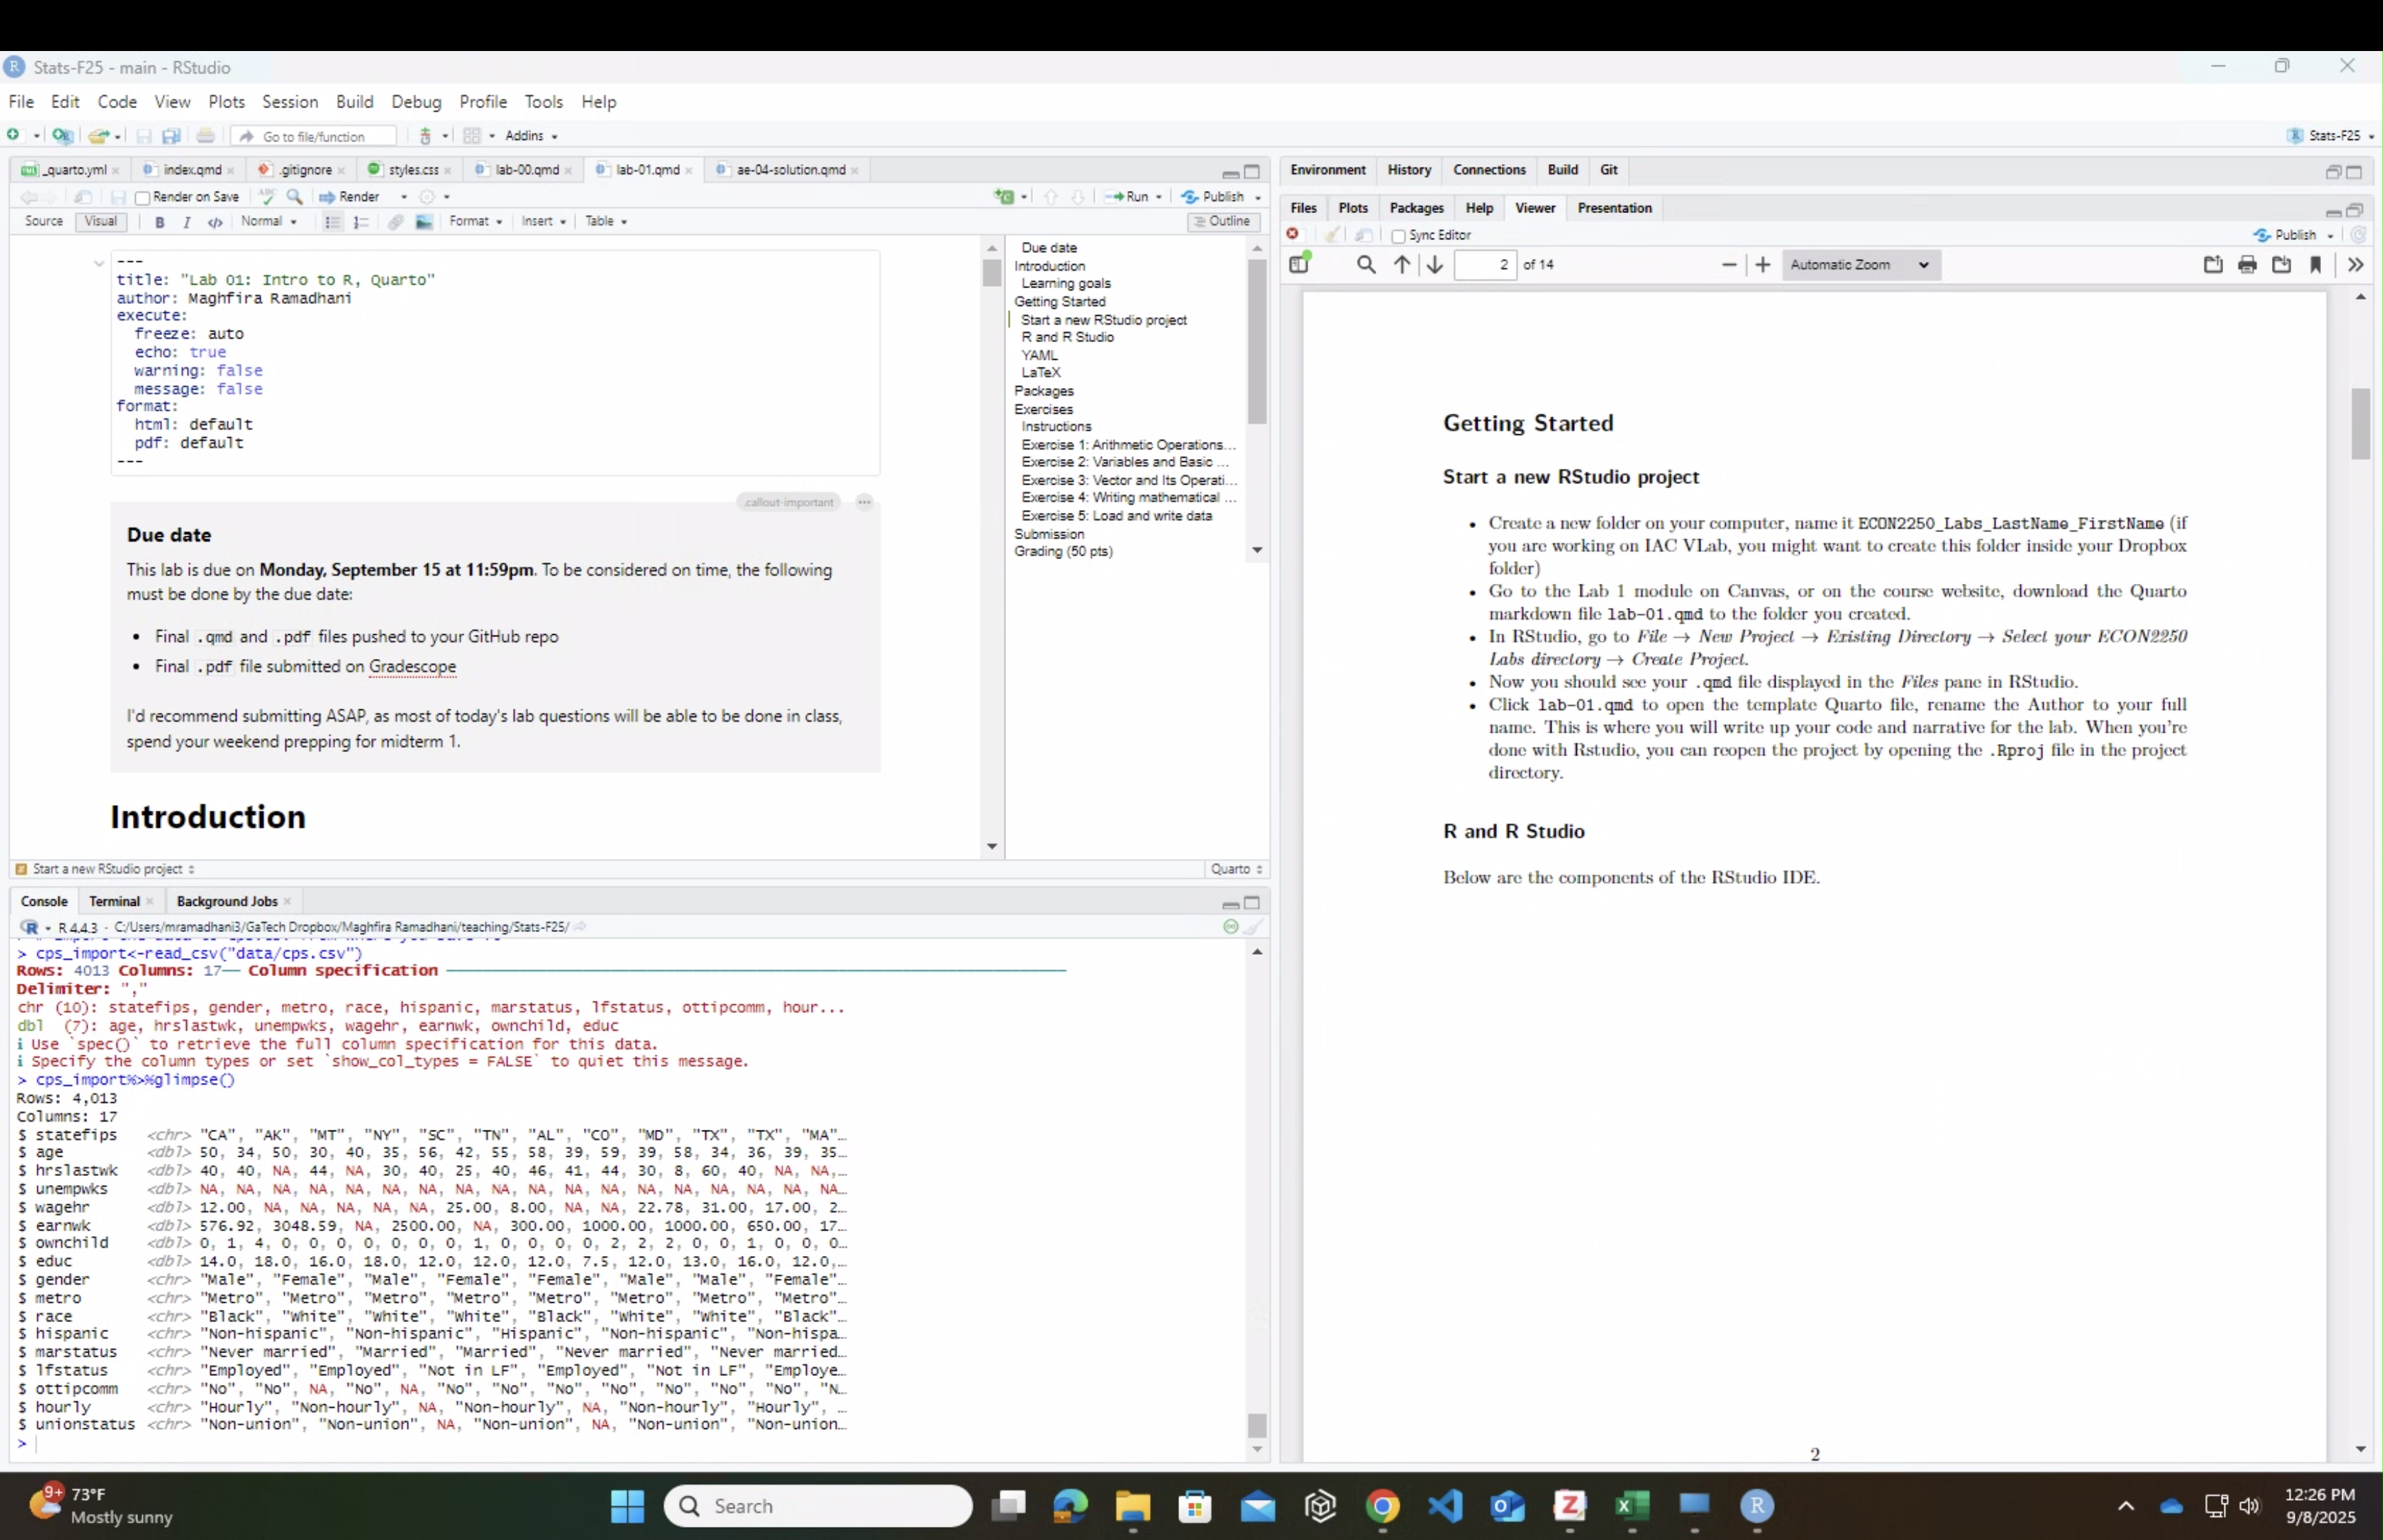
Task: Click the Create a Project icon
Action: pos(62,135)
